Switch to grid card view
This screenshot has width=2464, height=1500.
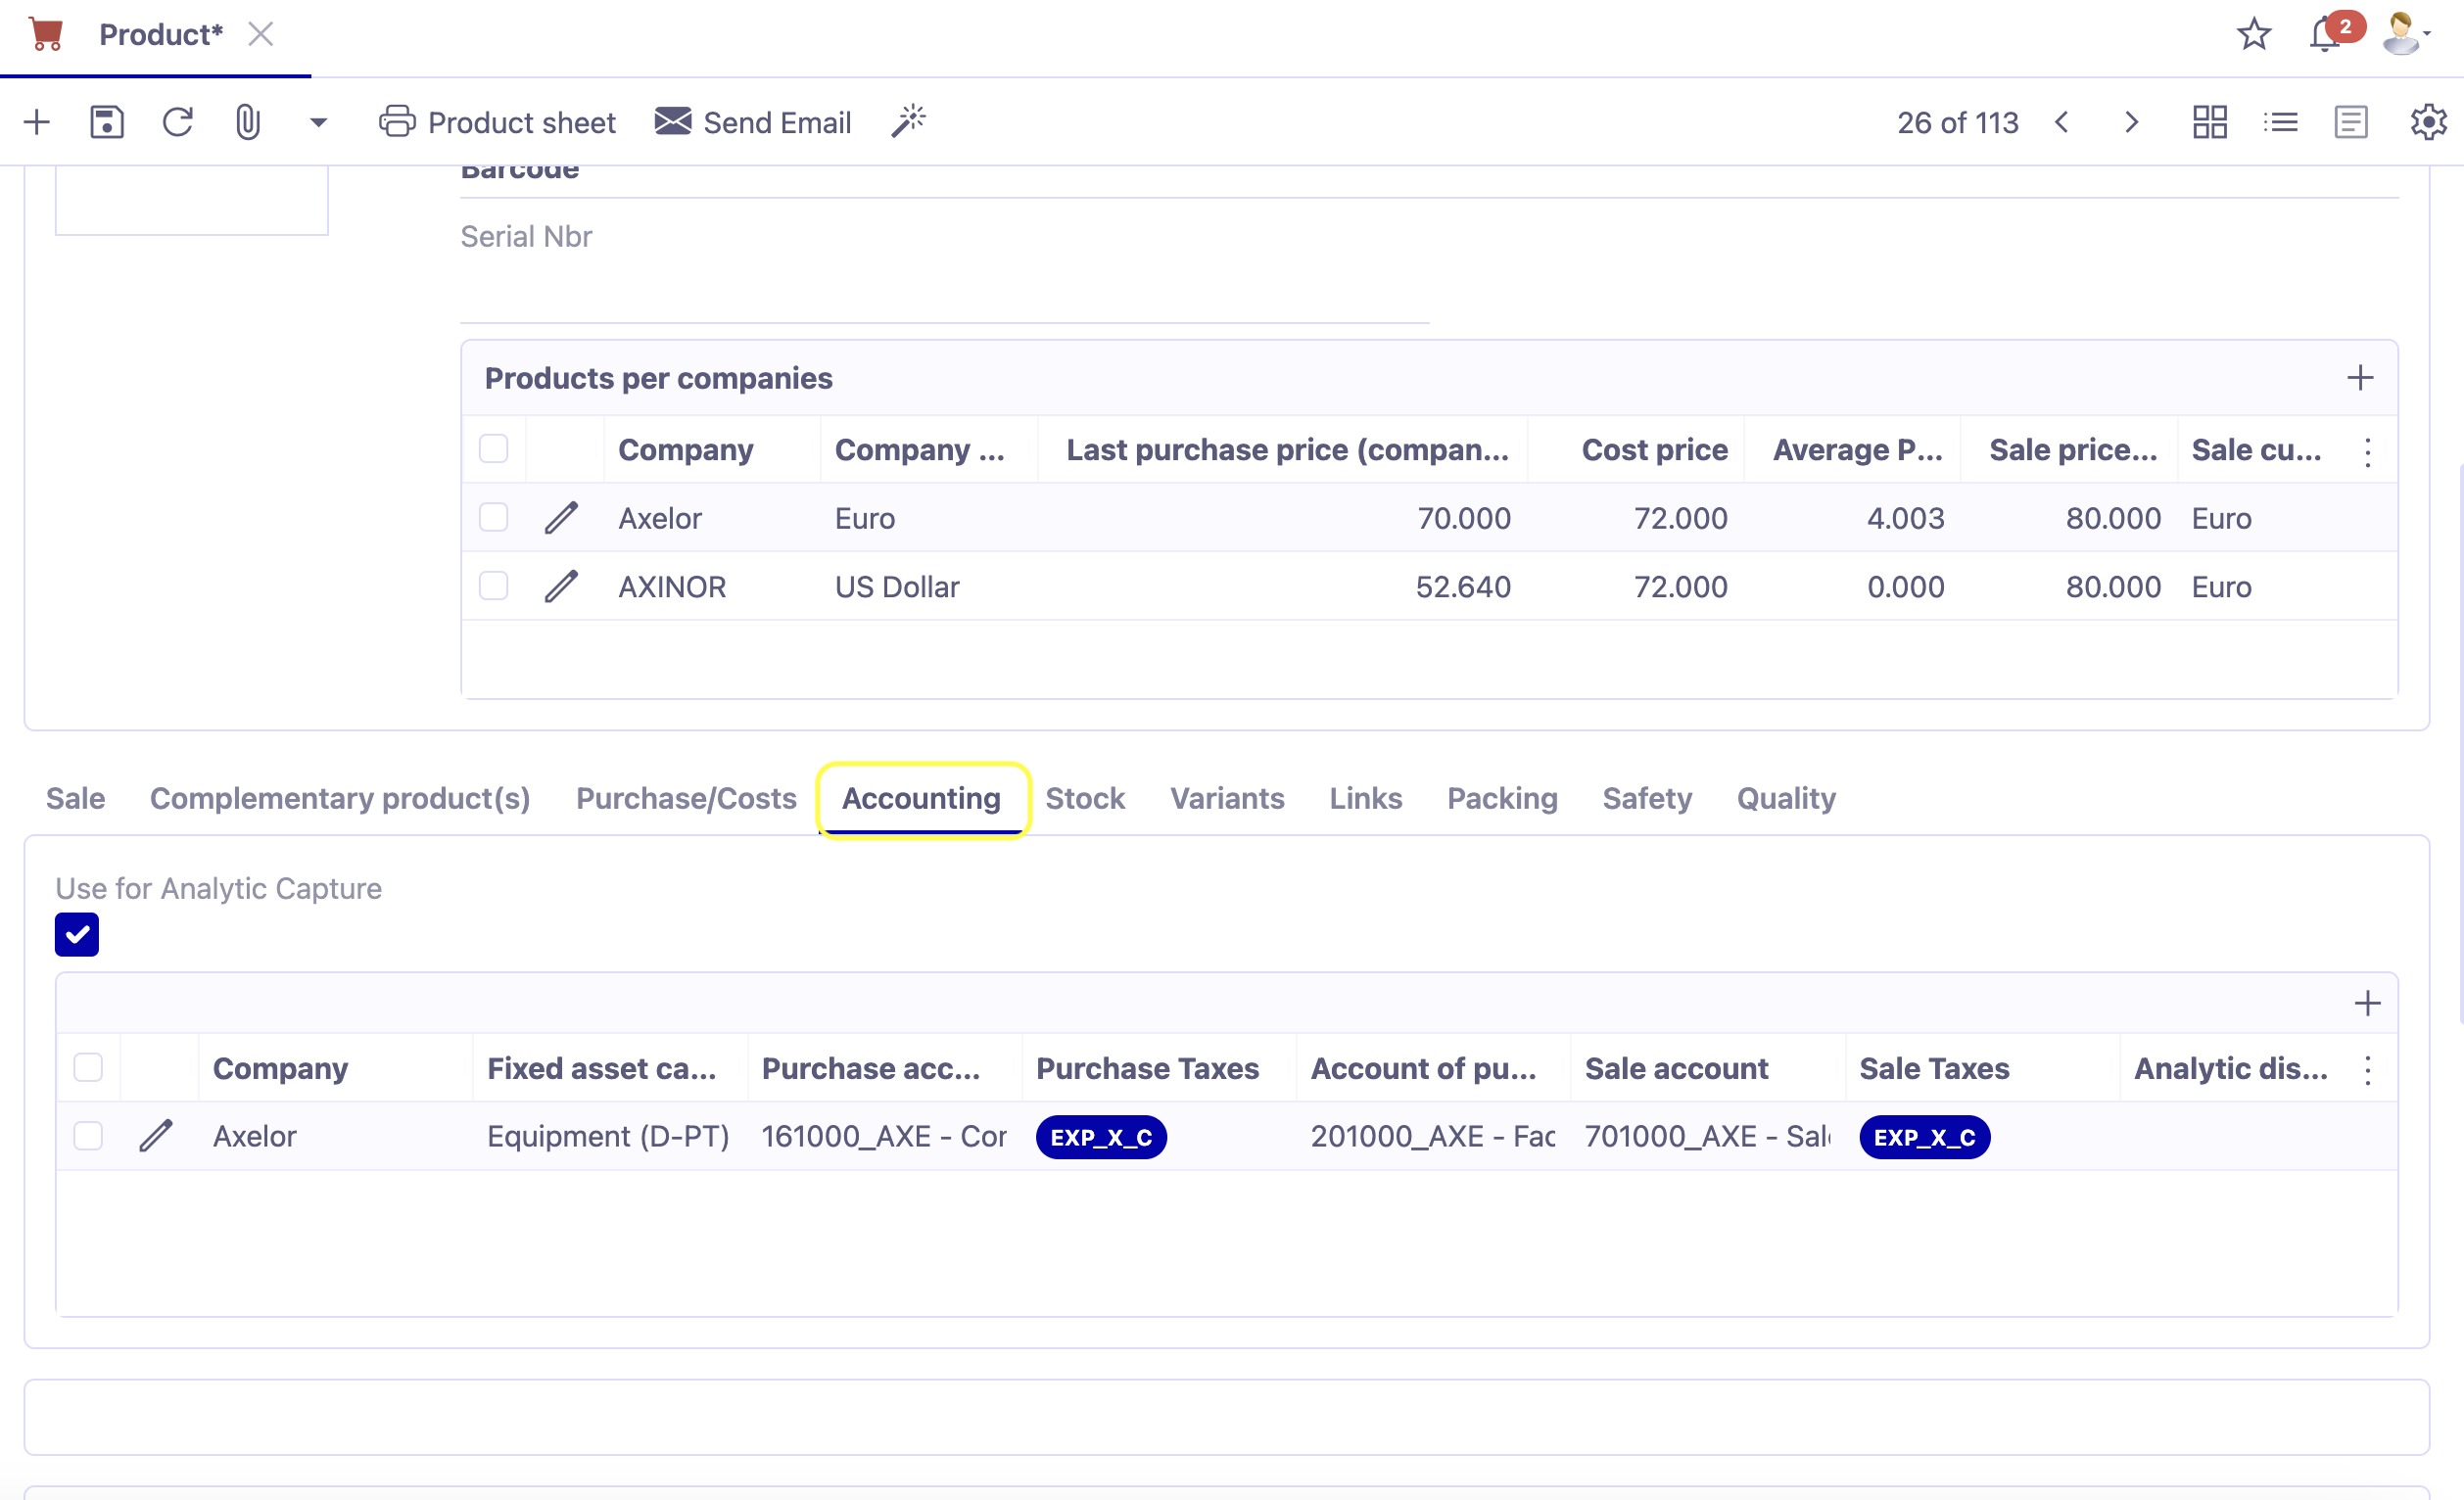(x=2210, y=121)
